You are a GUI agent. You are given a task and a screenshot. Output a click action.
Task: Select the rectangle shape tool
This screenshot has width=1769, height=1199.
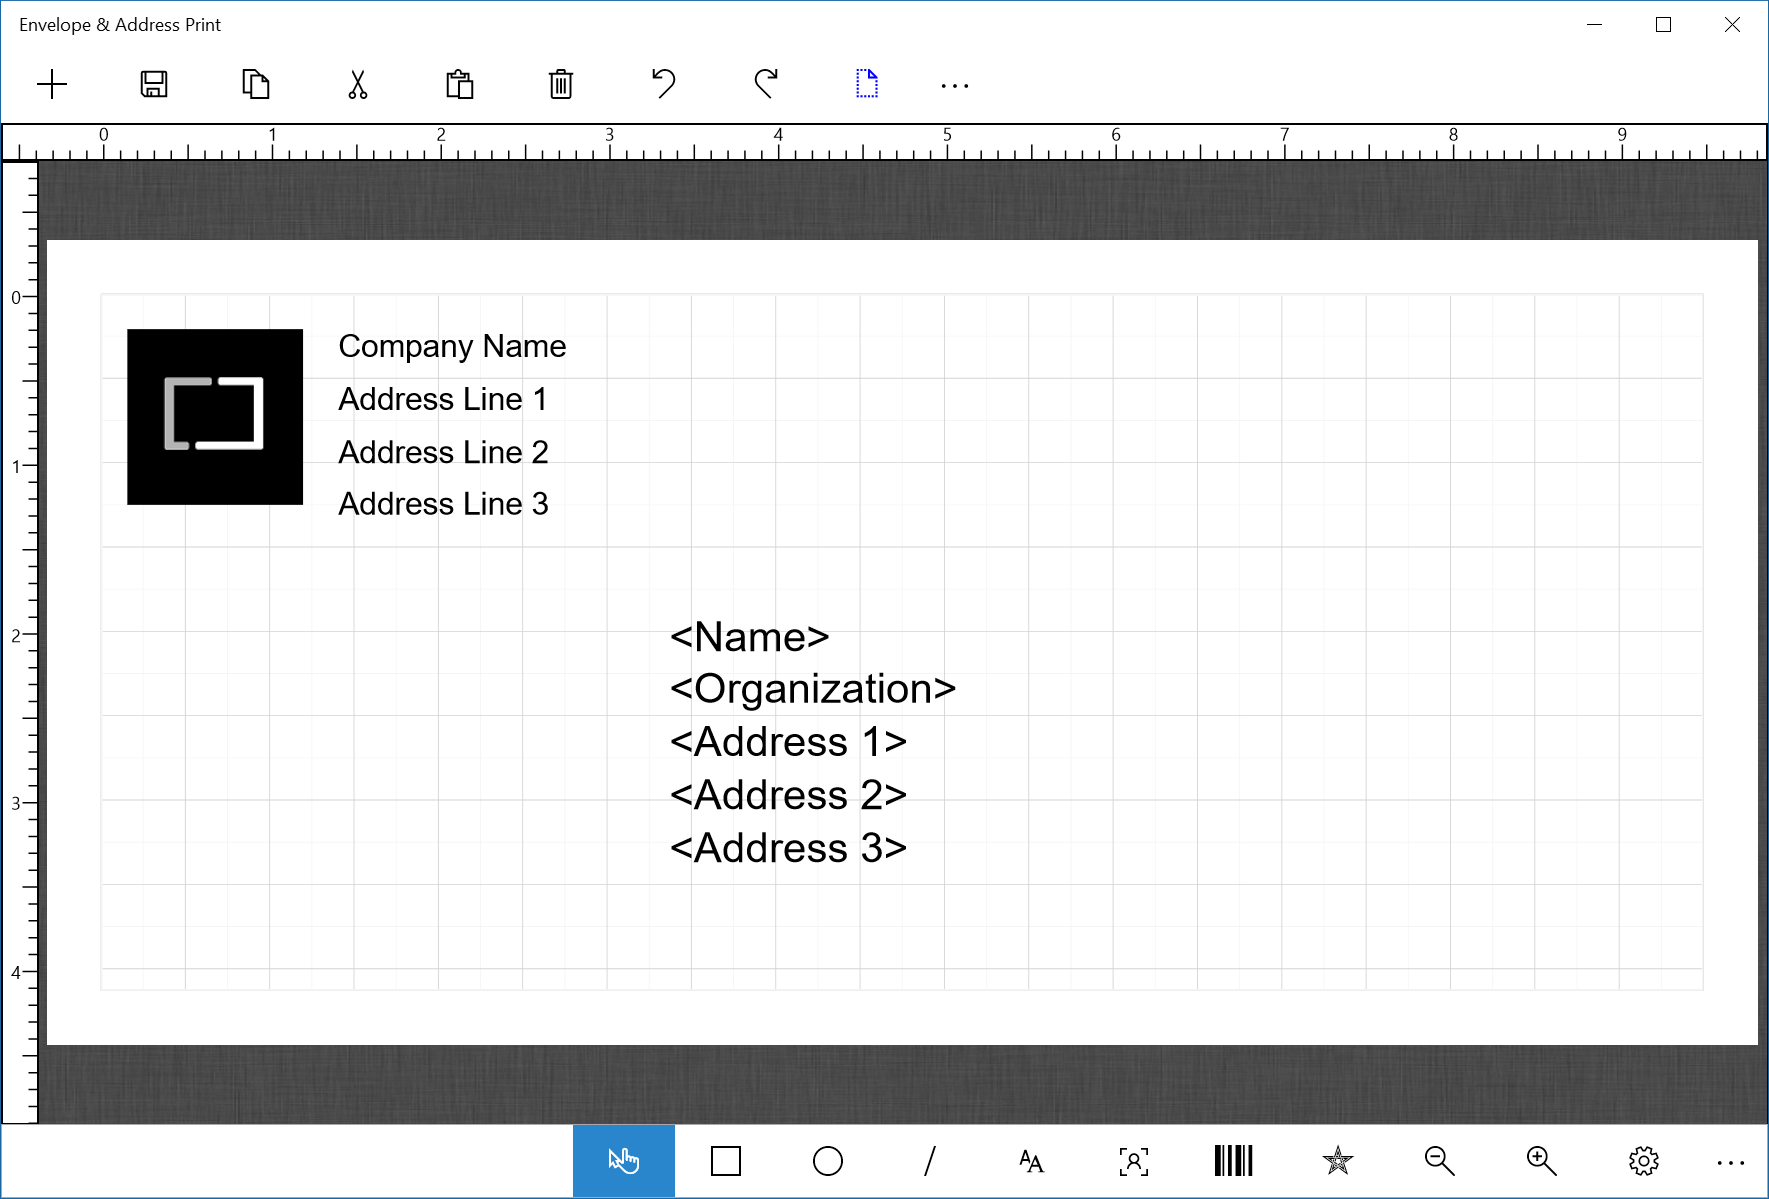[726, 1161]
